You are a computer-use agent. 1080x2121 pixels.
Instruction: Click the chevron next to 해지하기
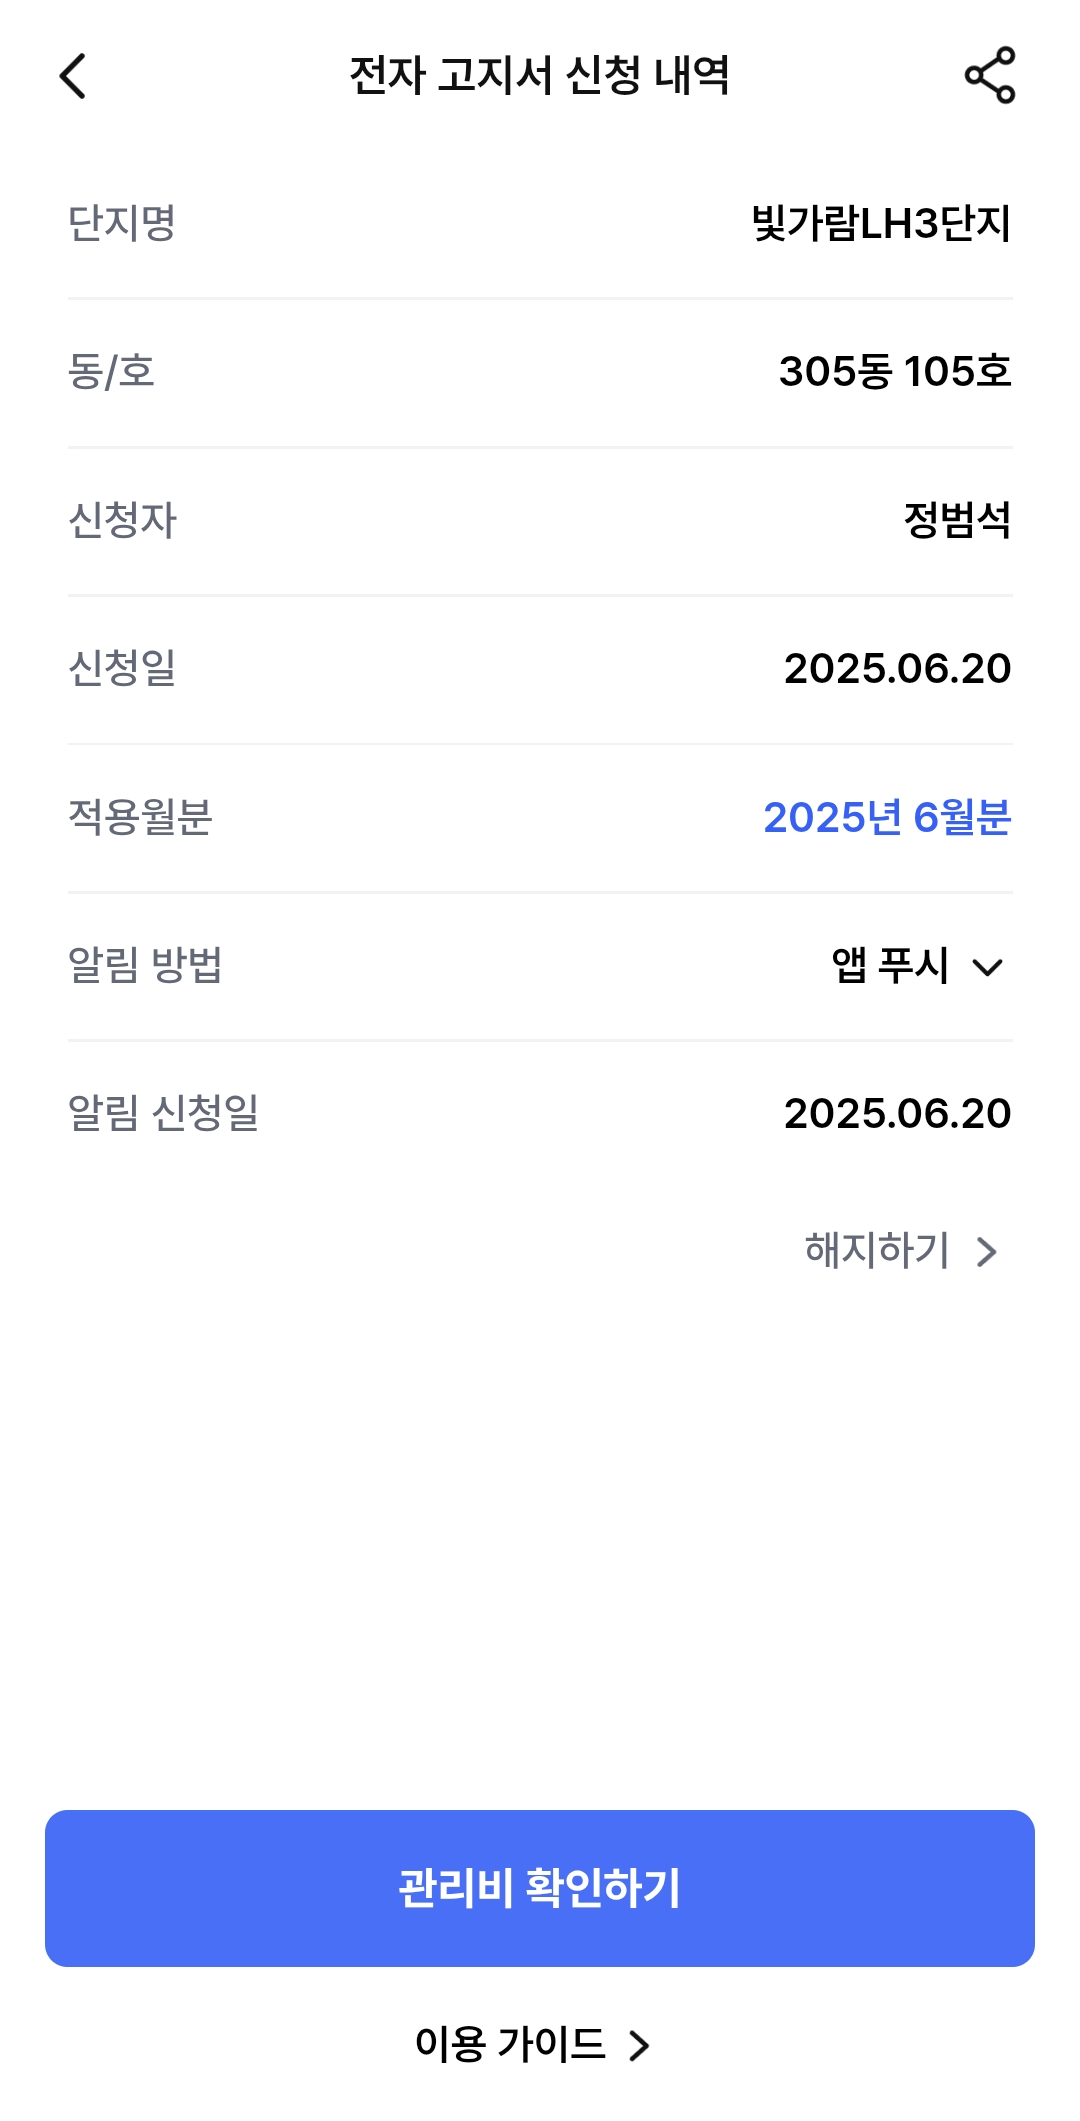[987, 1252]
